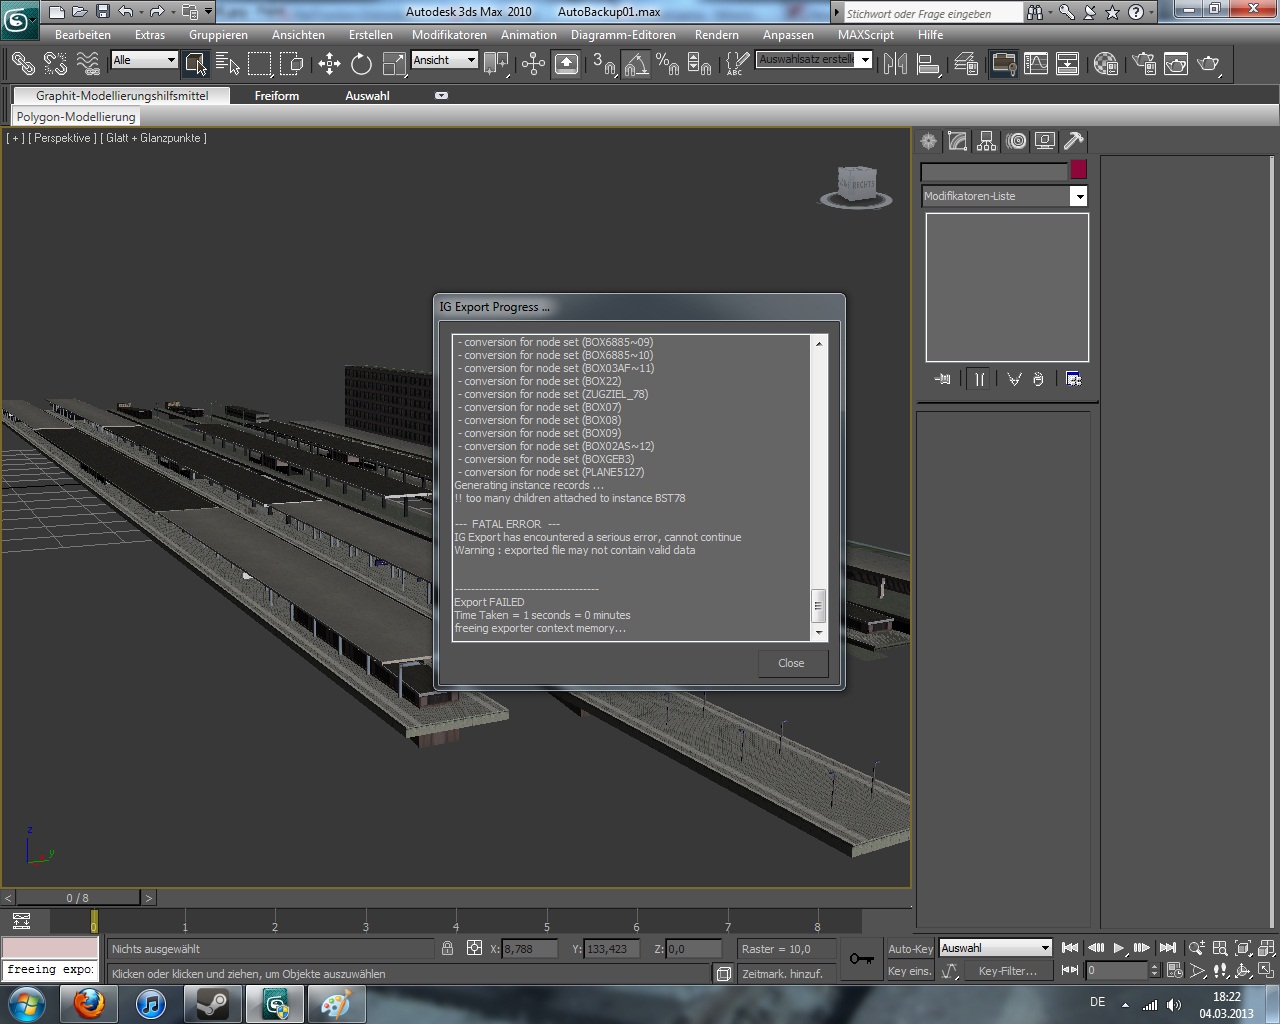Viewport: 1280px width, 1024px height.
Task: Open the Modifikatoren-Liste dropdown
Action: 1078,196
